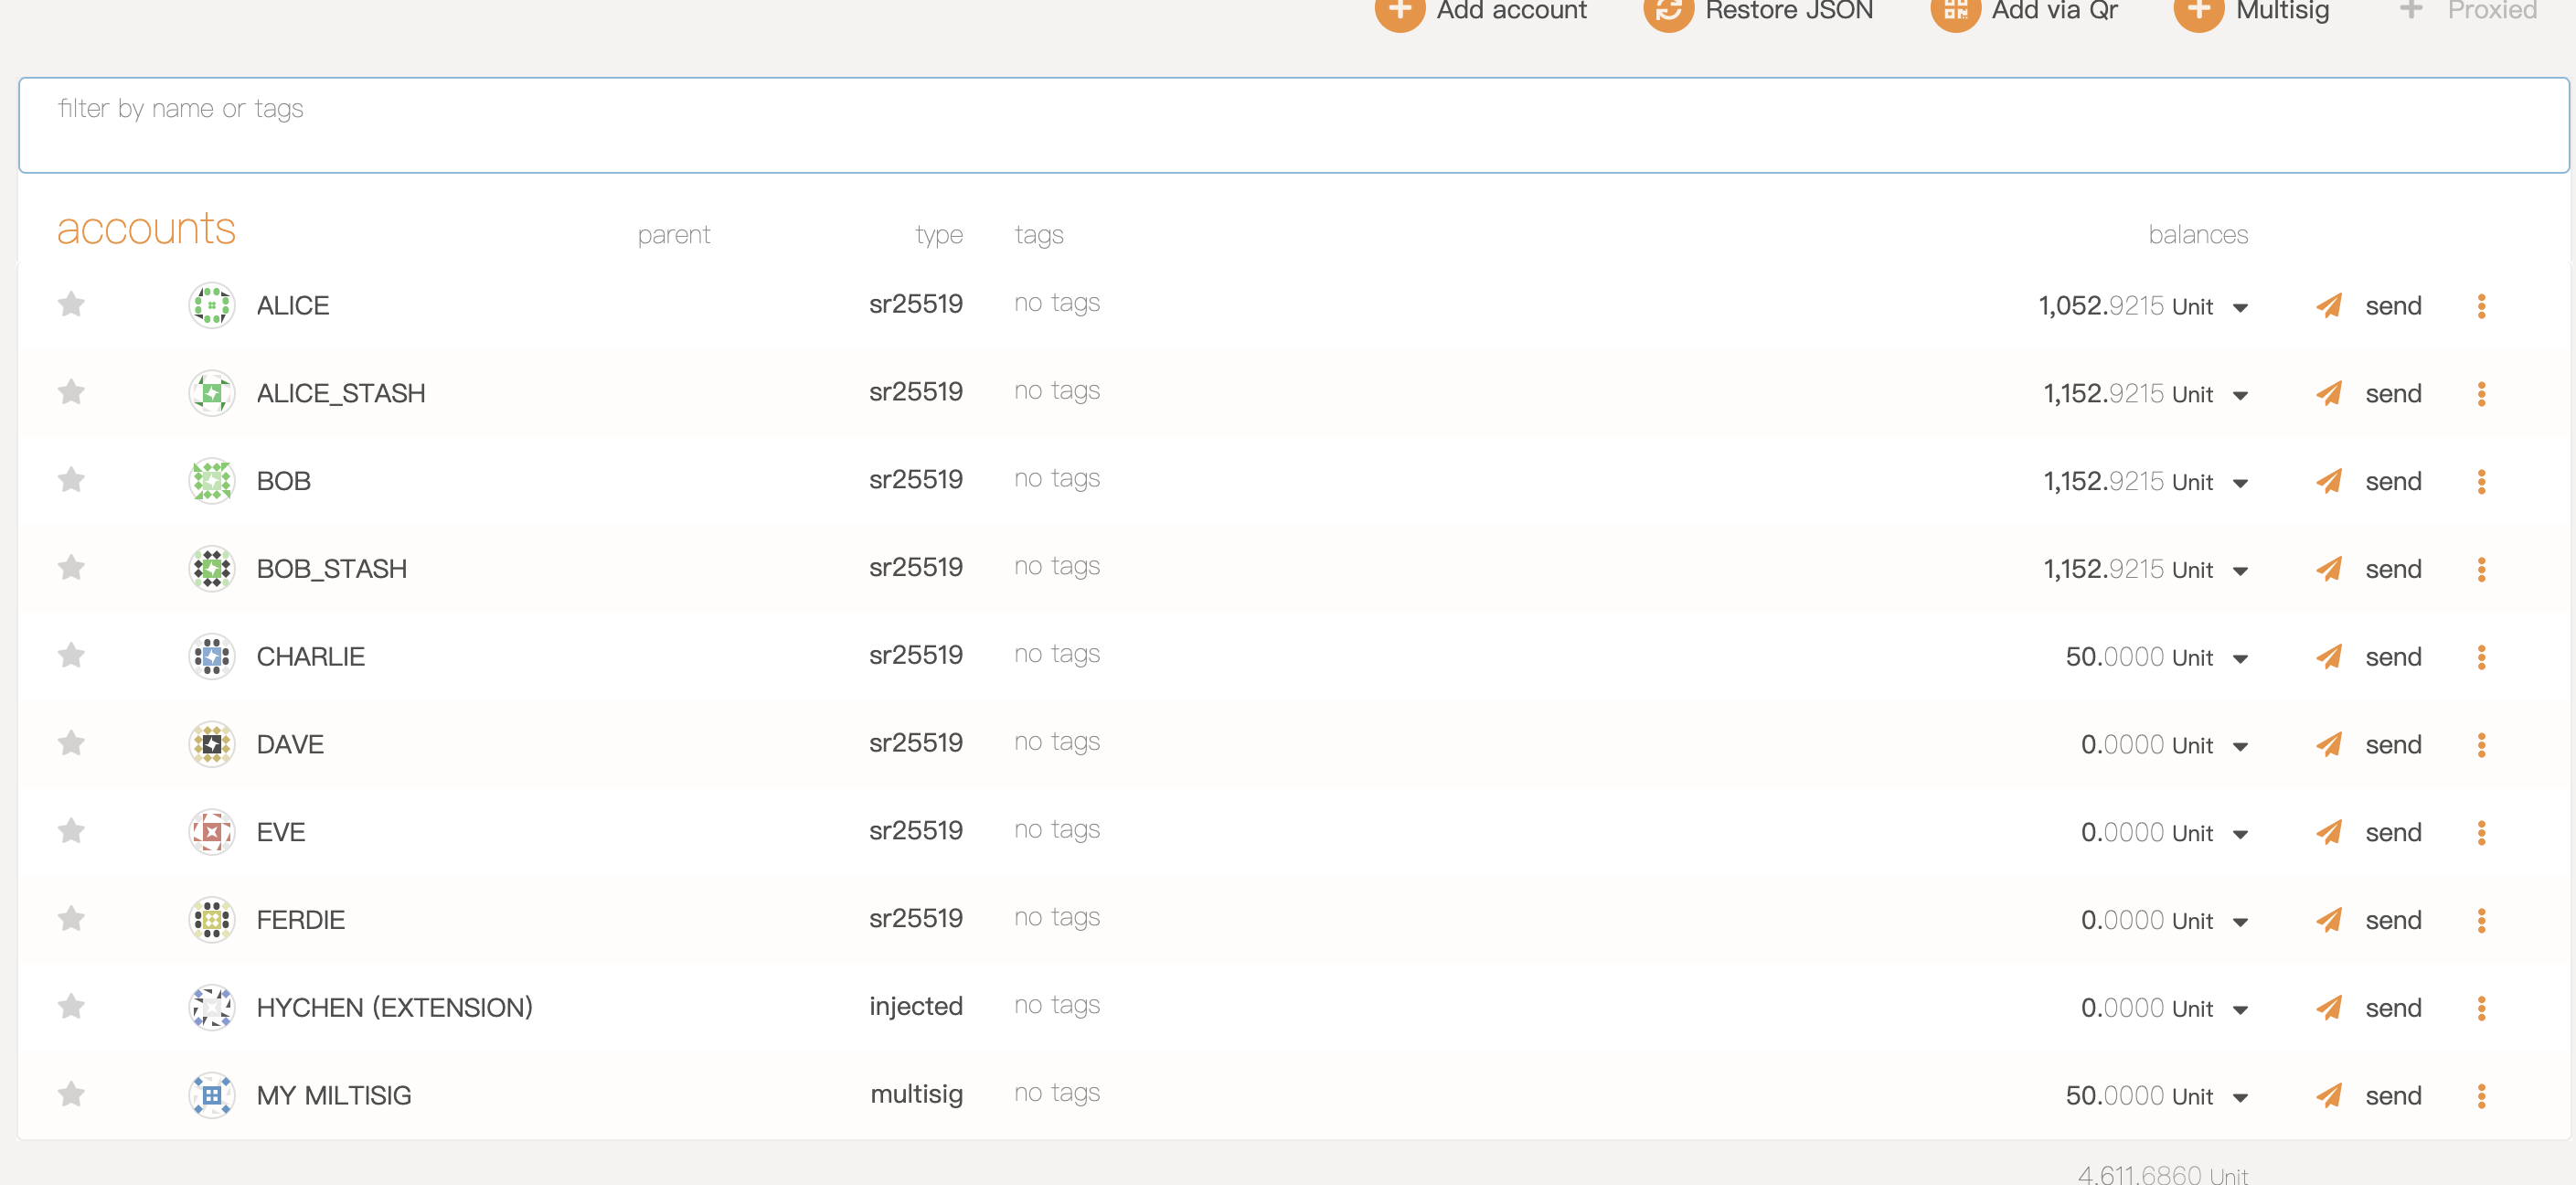This screenshot has width=2576, height=1185.
Task: Expand BOB_STASH balance details arrow
Action: (x=2240, y=571)
